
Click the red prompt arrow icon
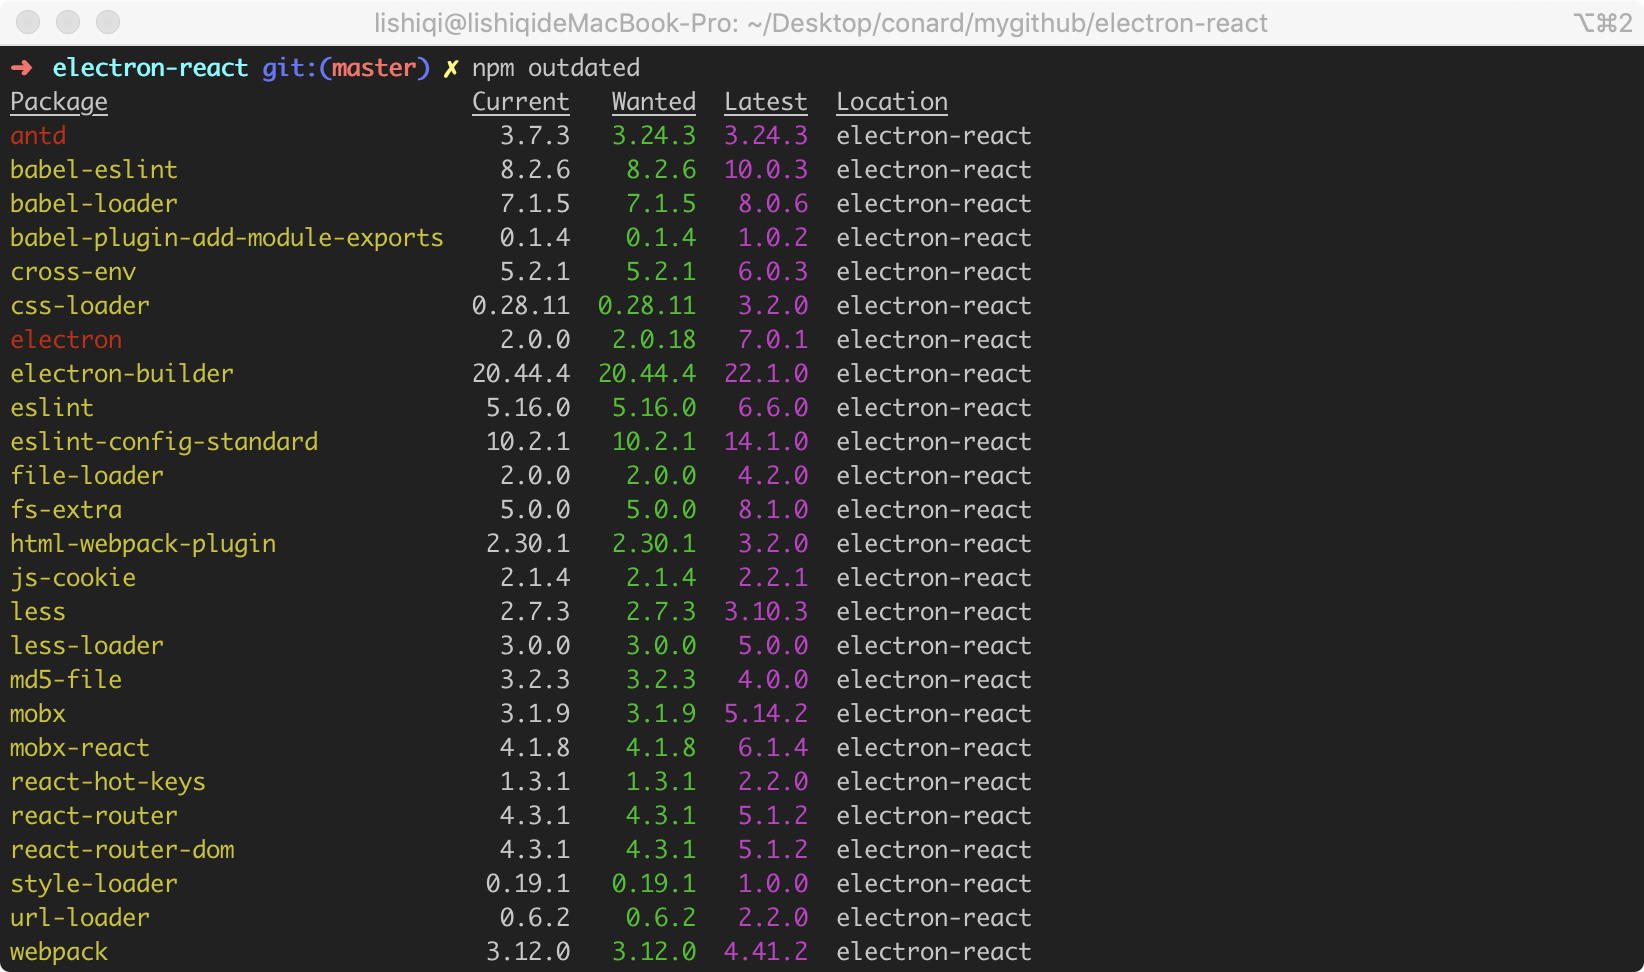pos(22,68)
